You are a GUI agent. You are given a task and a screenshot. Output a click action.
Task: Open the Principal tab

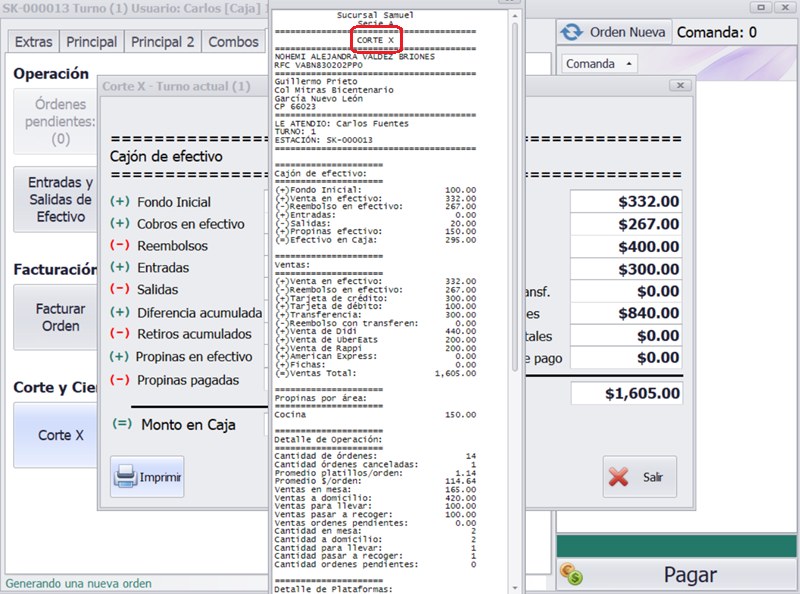(x=92, y=42)
